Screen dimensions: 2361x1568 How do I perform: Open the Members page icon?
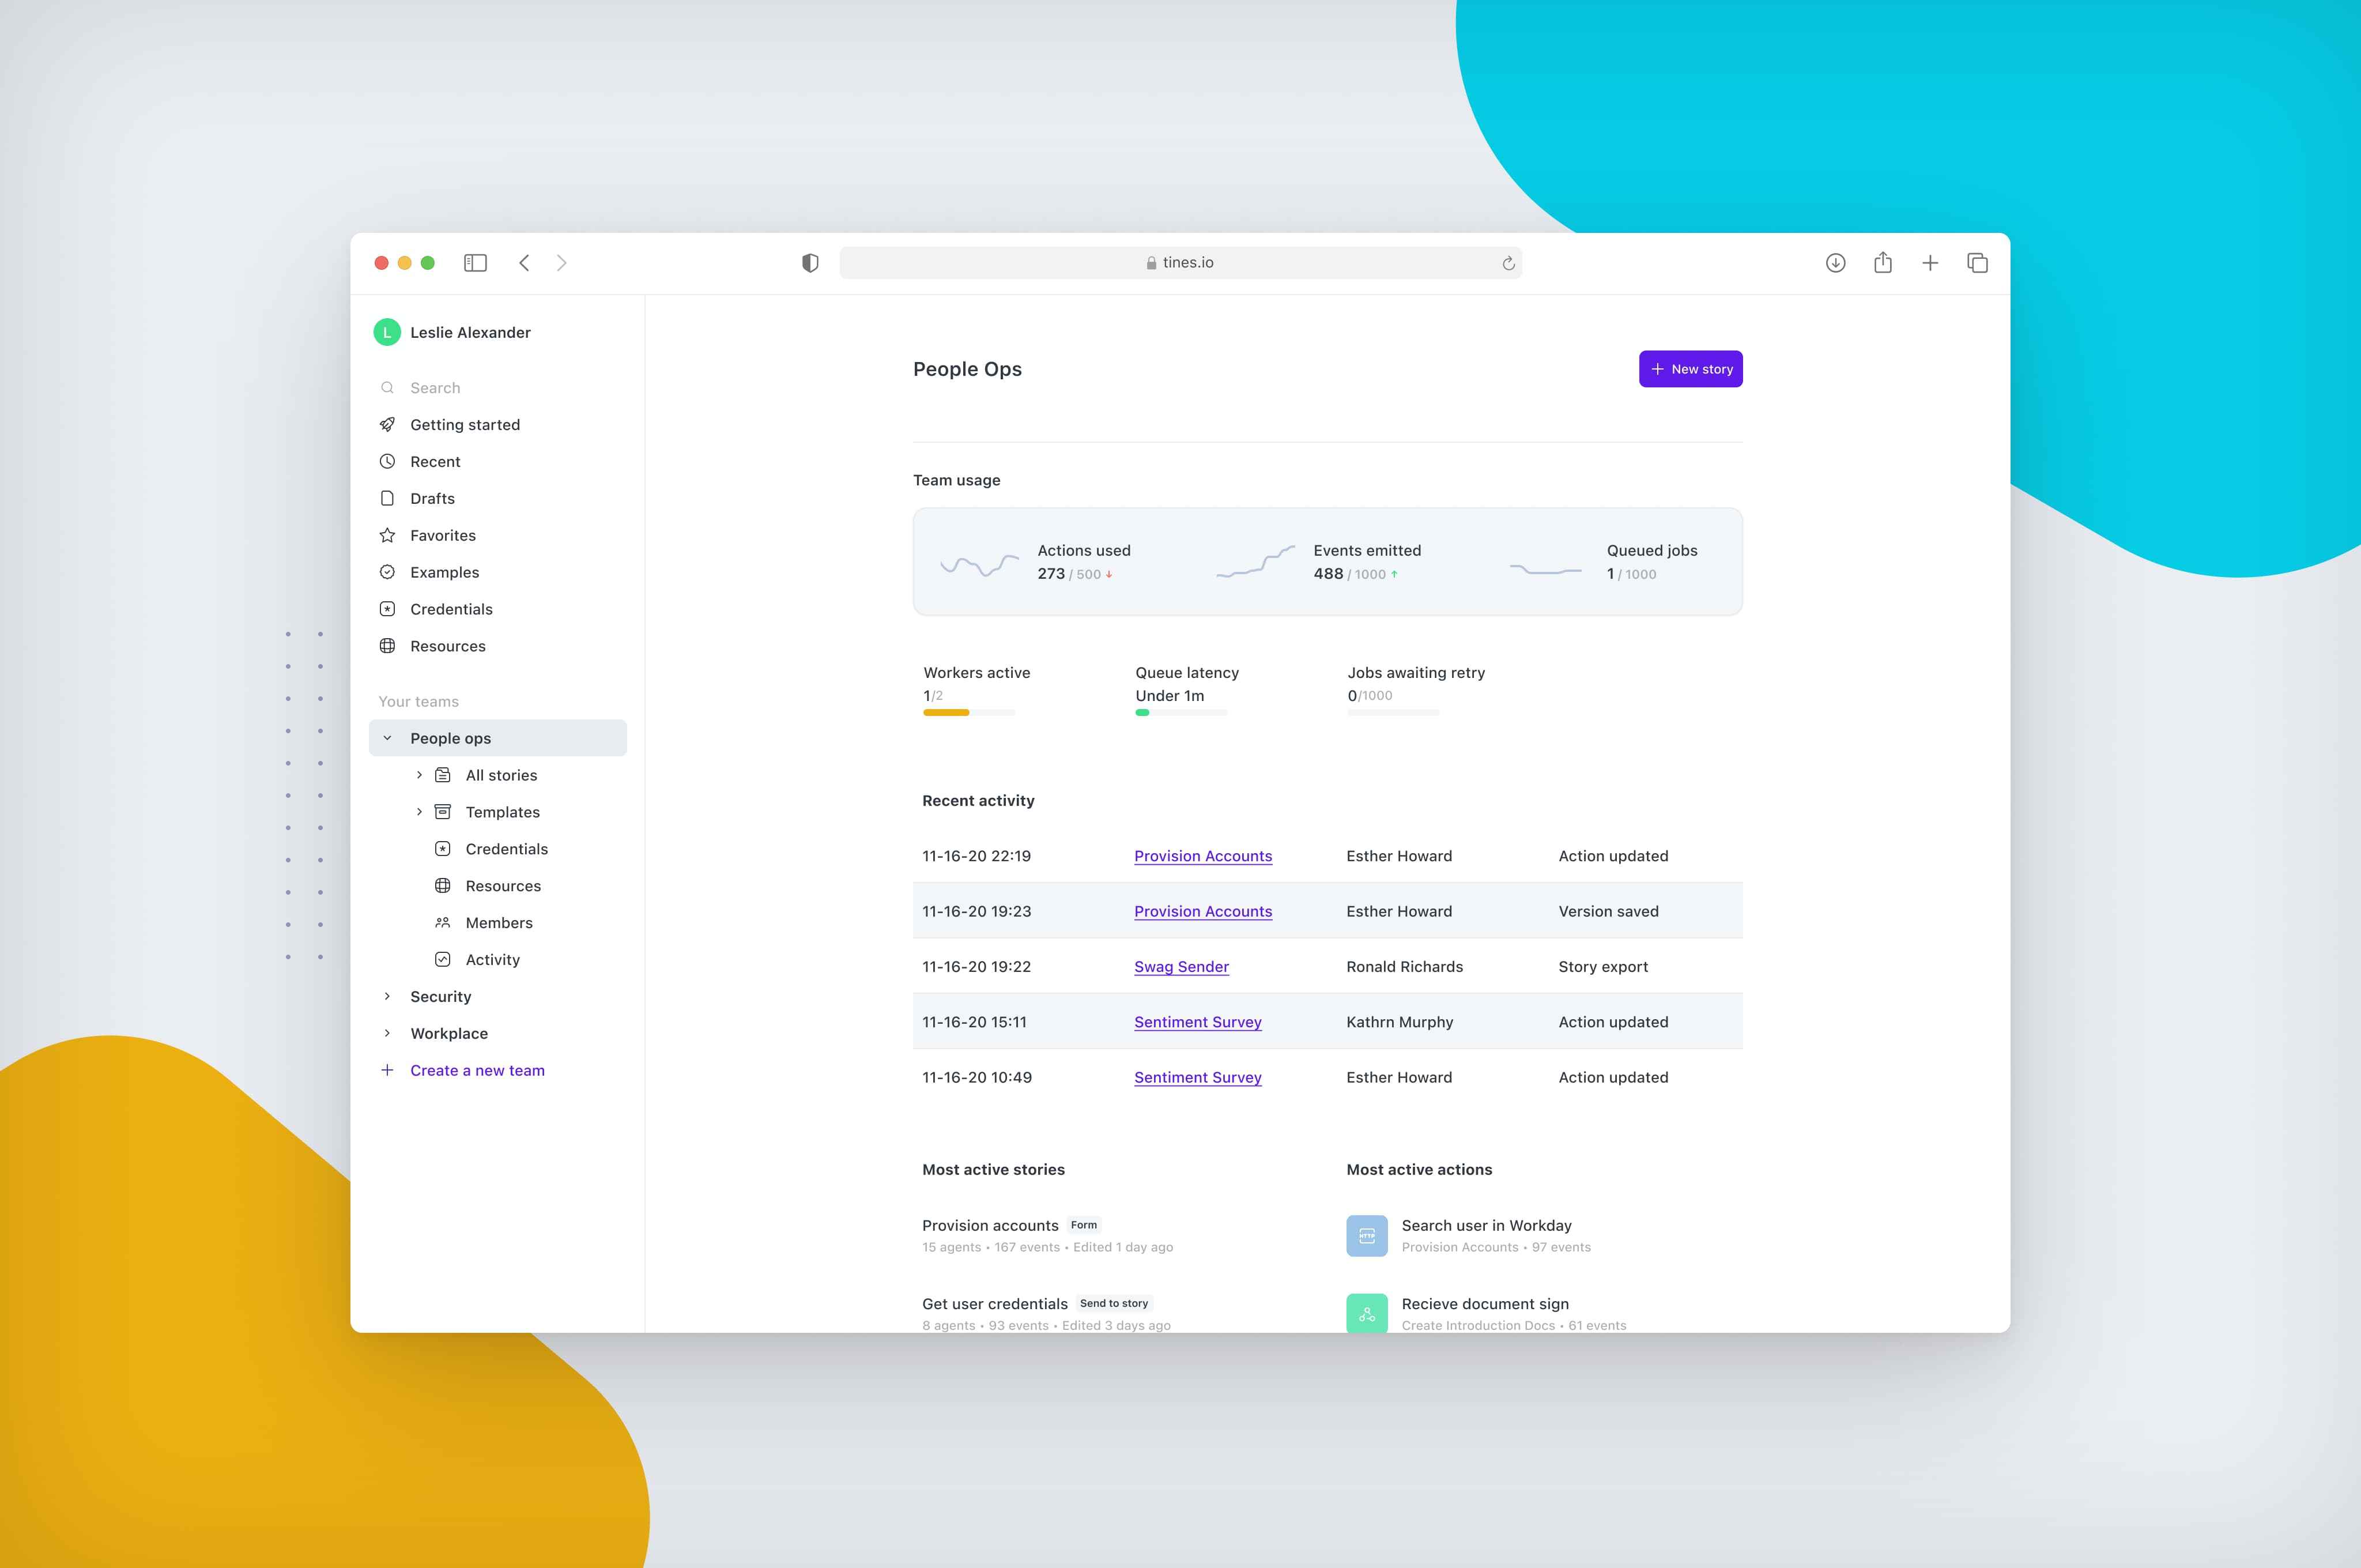(443, 923)
